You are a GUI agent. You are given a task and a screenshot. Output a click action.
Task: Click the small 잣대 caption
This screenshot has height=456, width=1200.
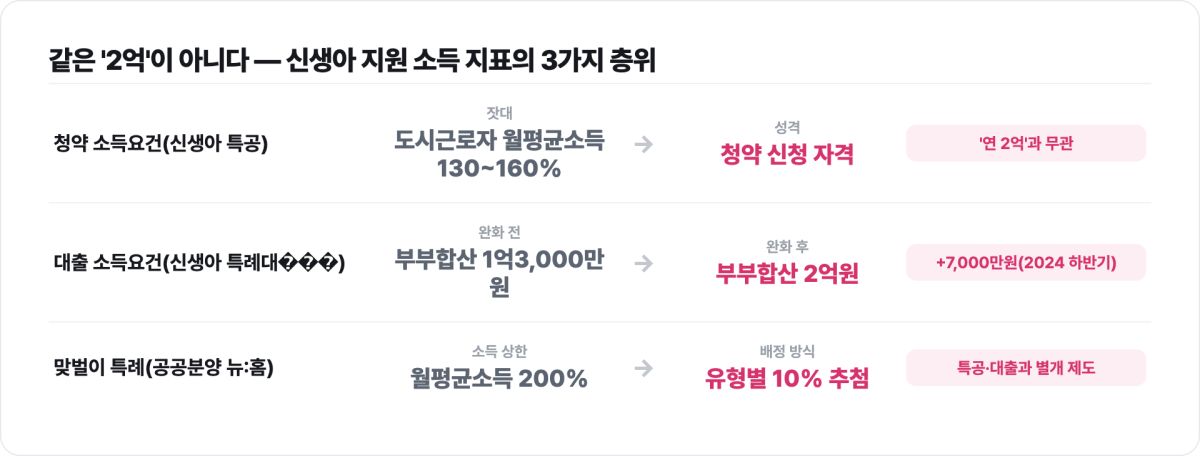click(499, 113)
